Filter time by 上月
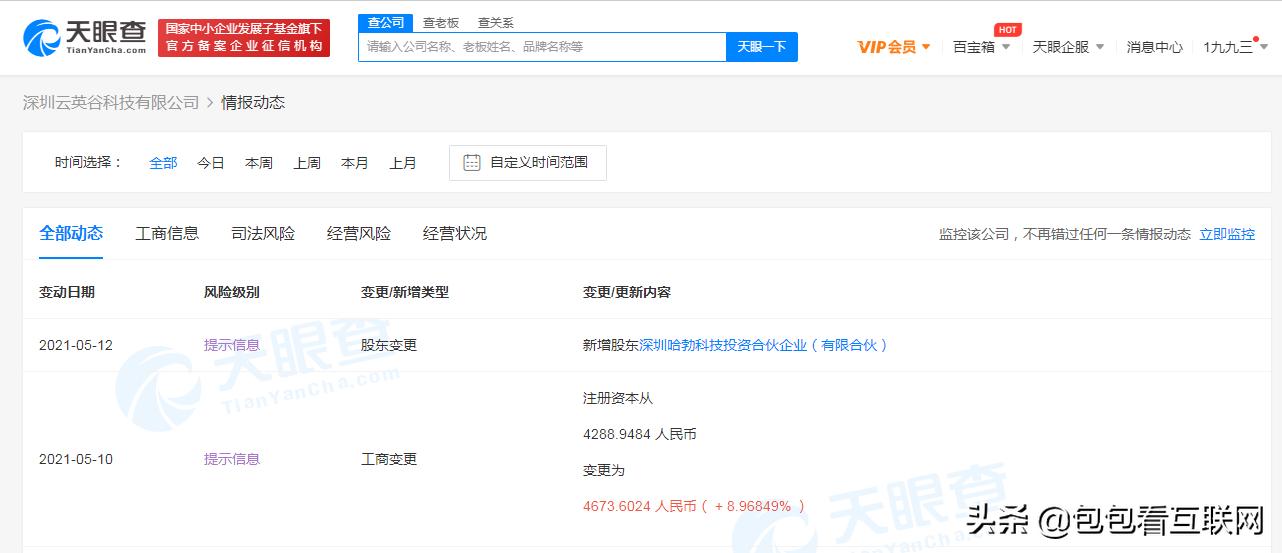Screen dimensions: 1282x553 point(403,162)
